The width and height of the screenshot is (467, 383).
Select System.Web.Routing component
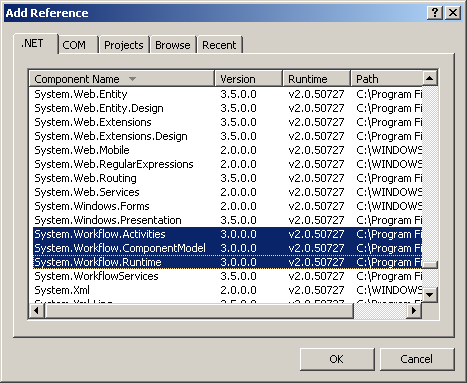pos(227,178)
